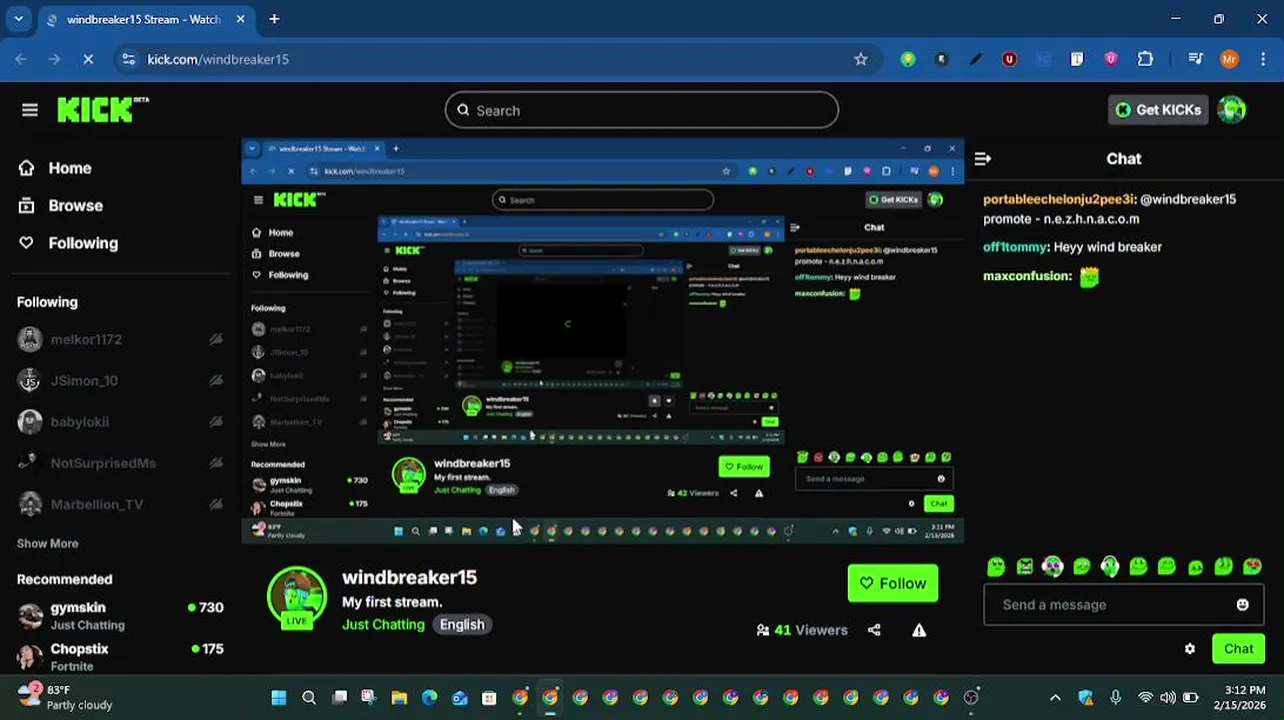Toggle JSimon_10 offline indicator icon
Viewport: 1284px width, 720px height.
coord(215,380)
